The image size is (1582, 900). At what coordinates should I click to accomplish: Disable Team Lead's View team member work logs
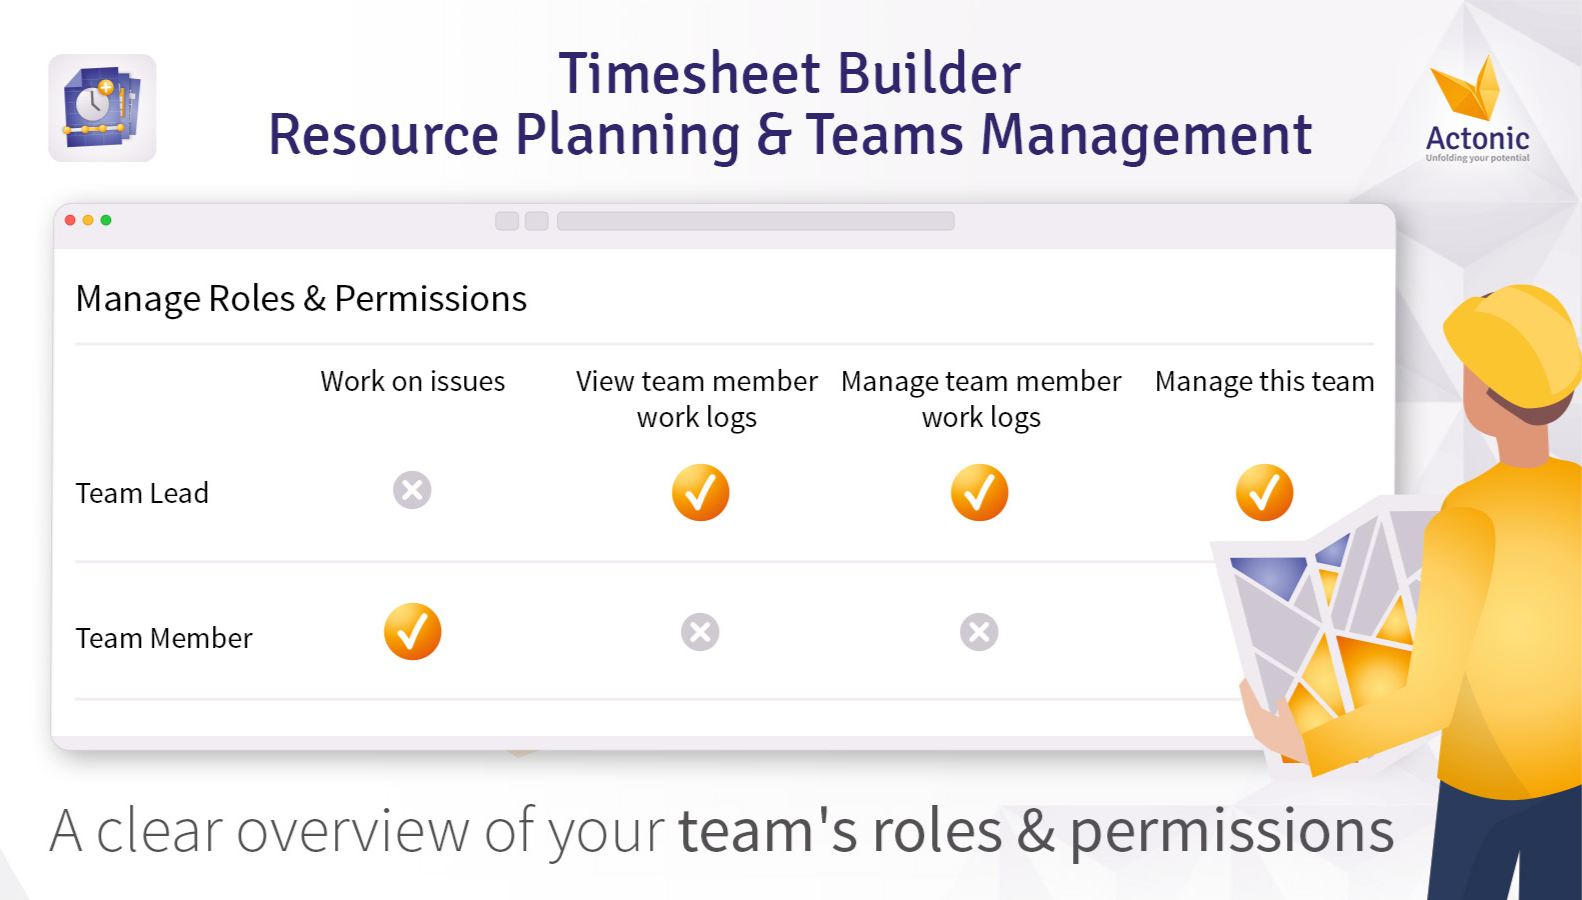[700, 492]
